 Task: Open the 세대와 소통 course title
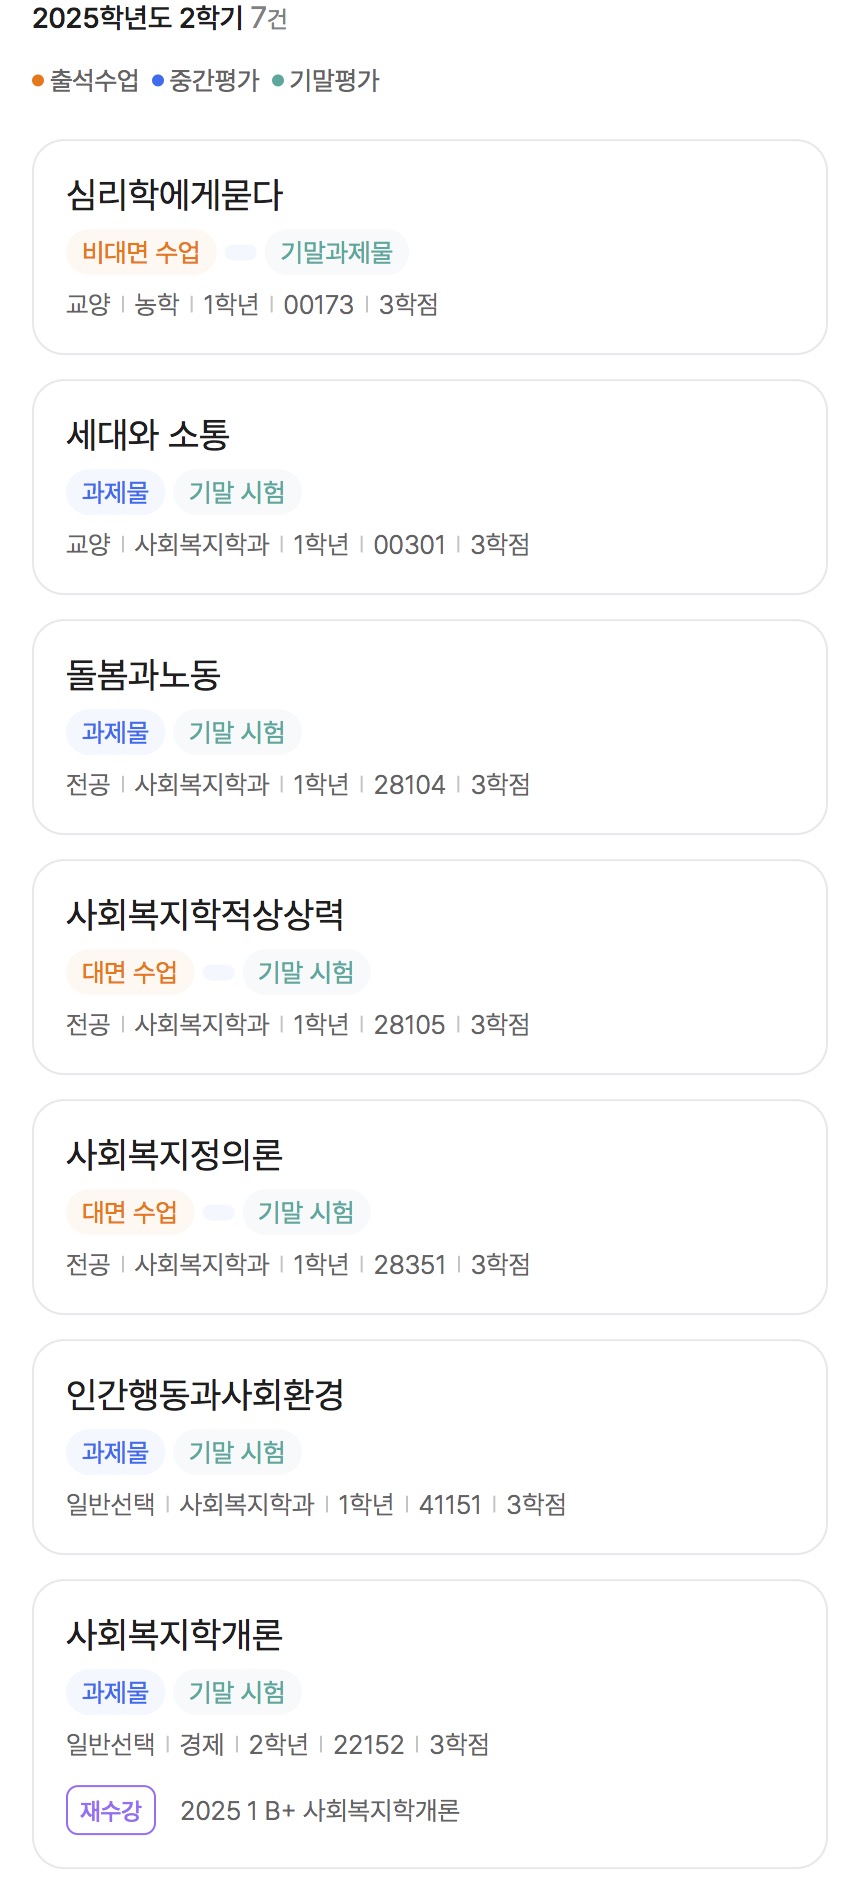[x=148, y=434]
